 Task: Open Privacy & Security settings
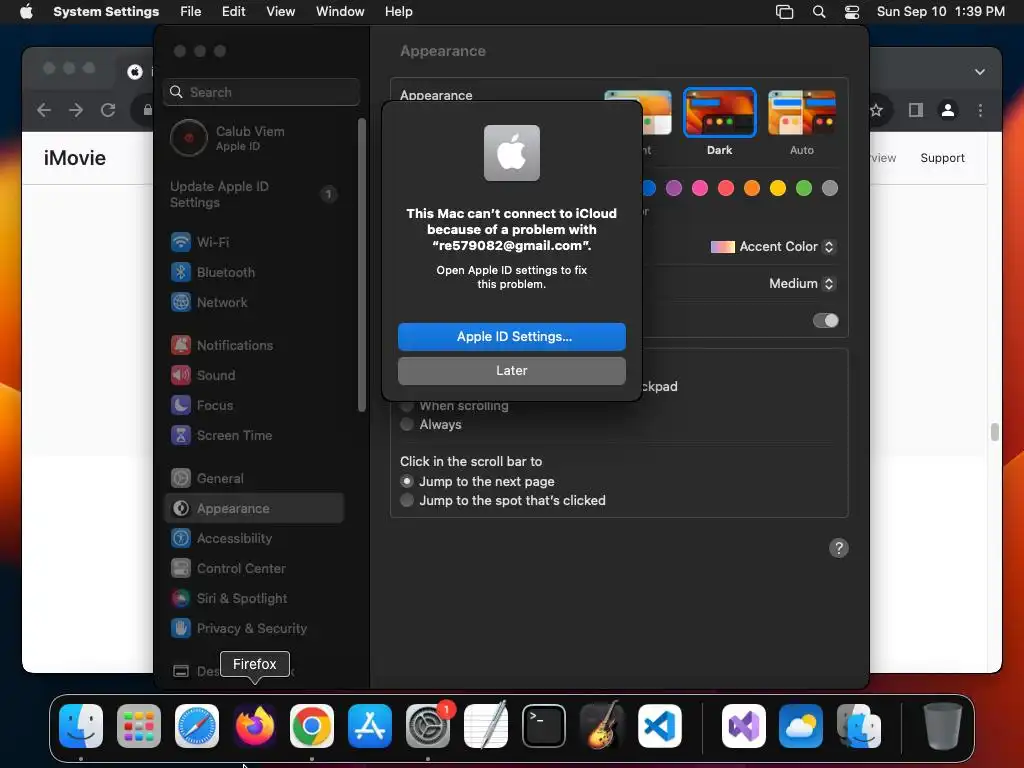pyautogui.click(x=254, y=629)
